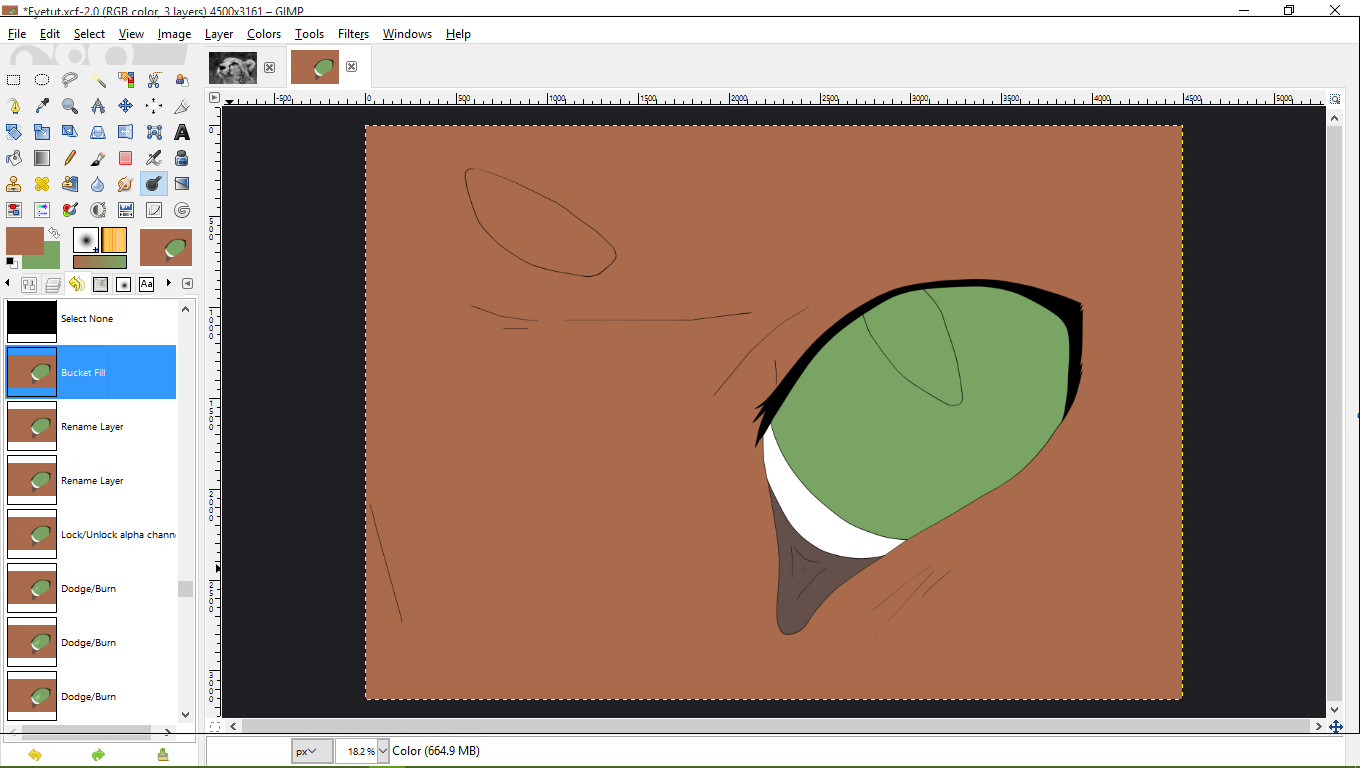Open the File menu
This screenshot has height=768, width=1360.
pyautogui.click(x=17, y=34)
